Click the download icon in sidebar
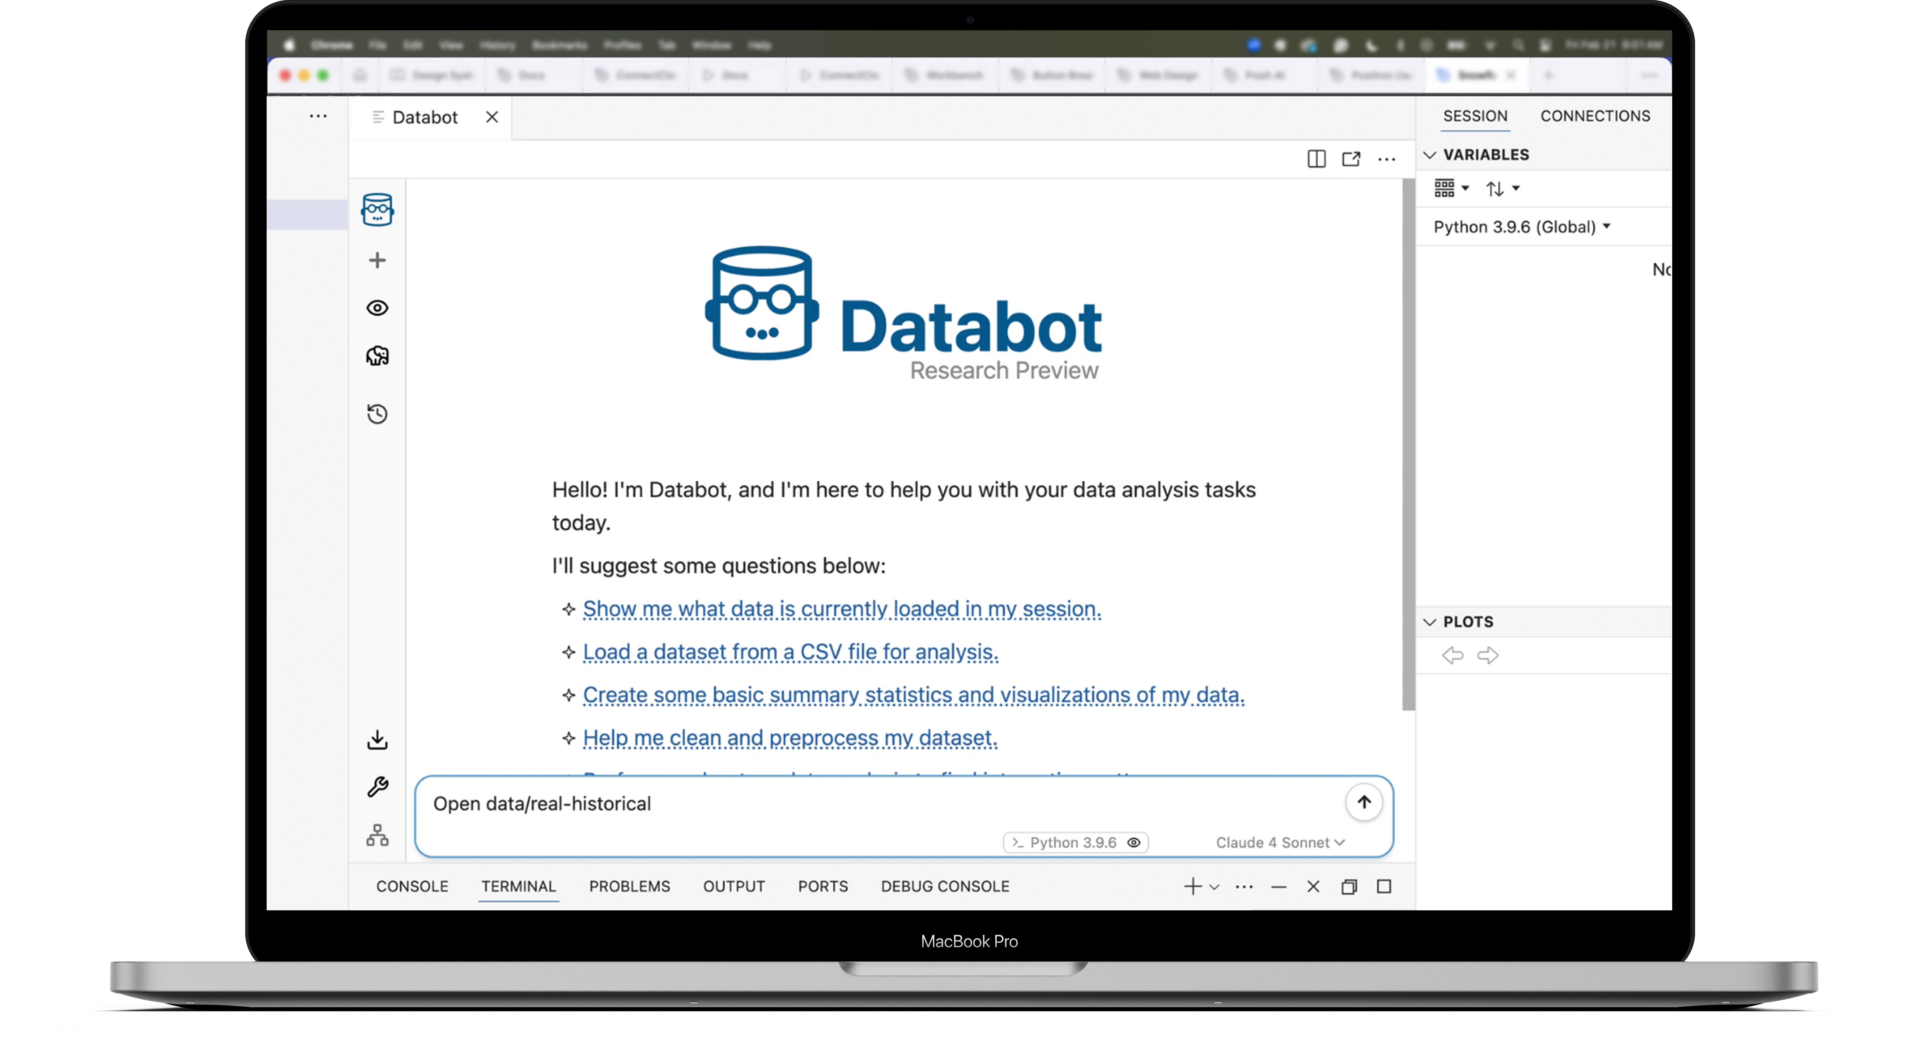The height and width of the screenshot is (1038, 1920). tap(377, 740)
